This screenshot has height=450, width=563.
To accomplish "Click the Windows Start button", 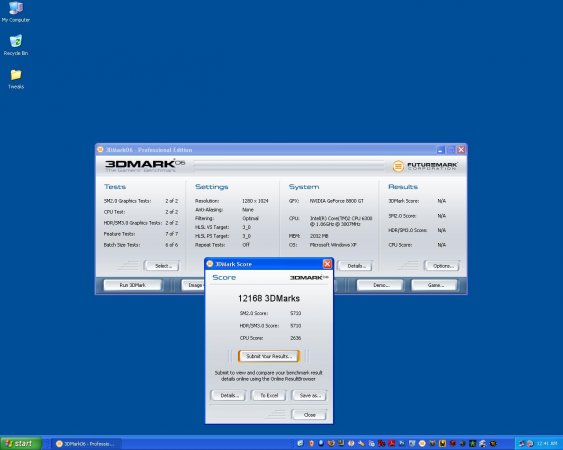I will point(21,444).
